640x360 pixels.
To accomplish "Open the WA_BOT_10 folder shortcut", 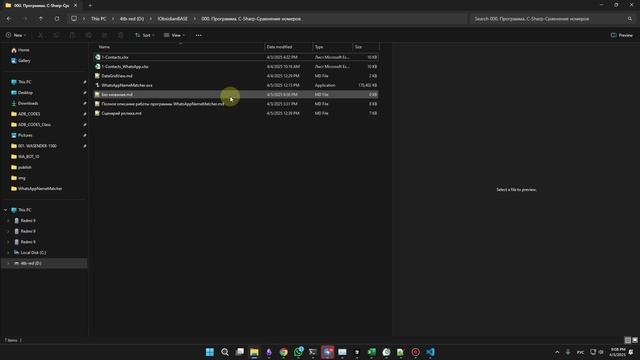I will click(x=29, y=157).
